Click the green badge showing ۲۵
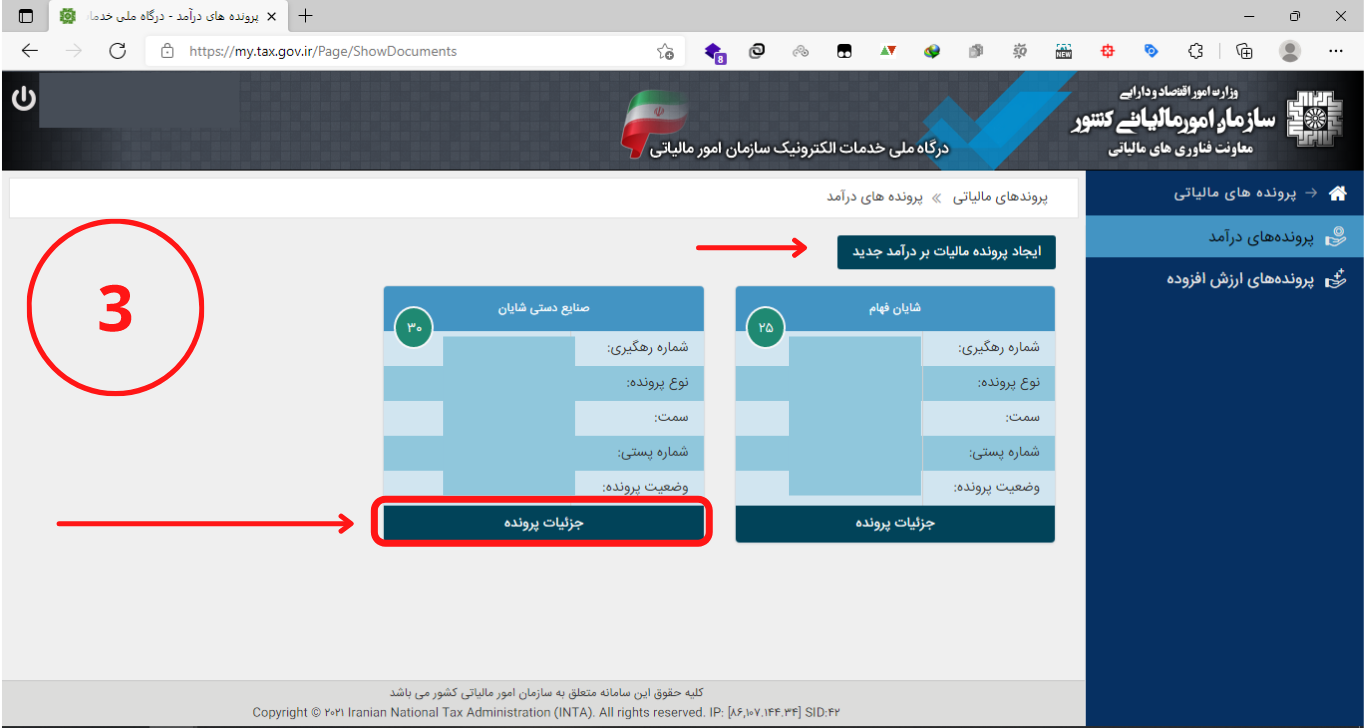 click(766, 328)
